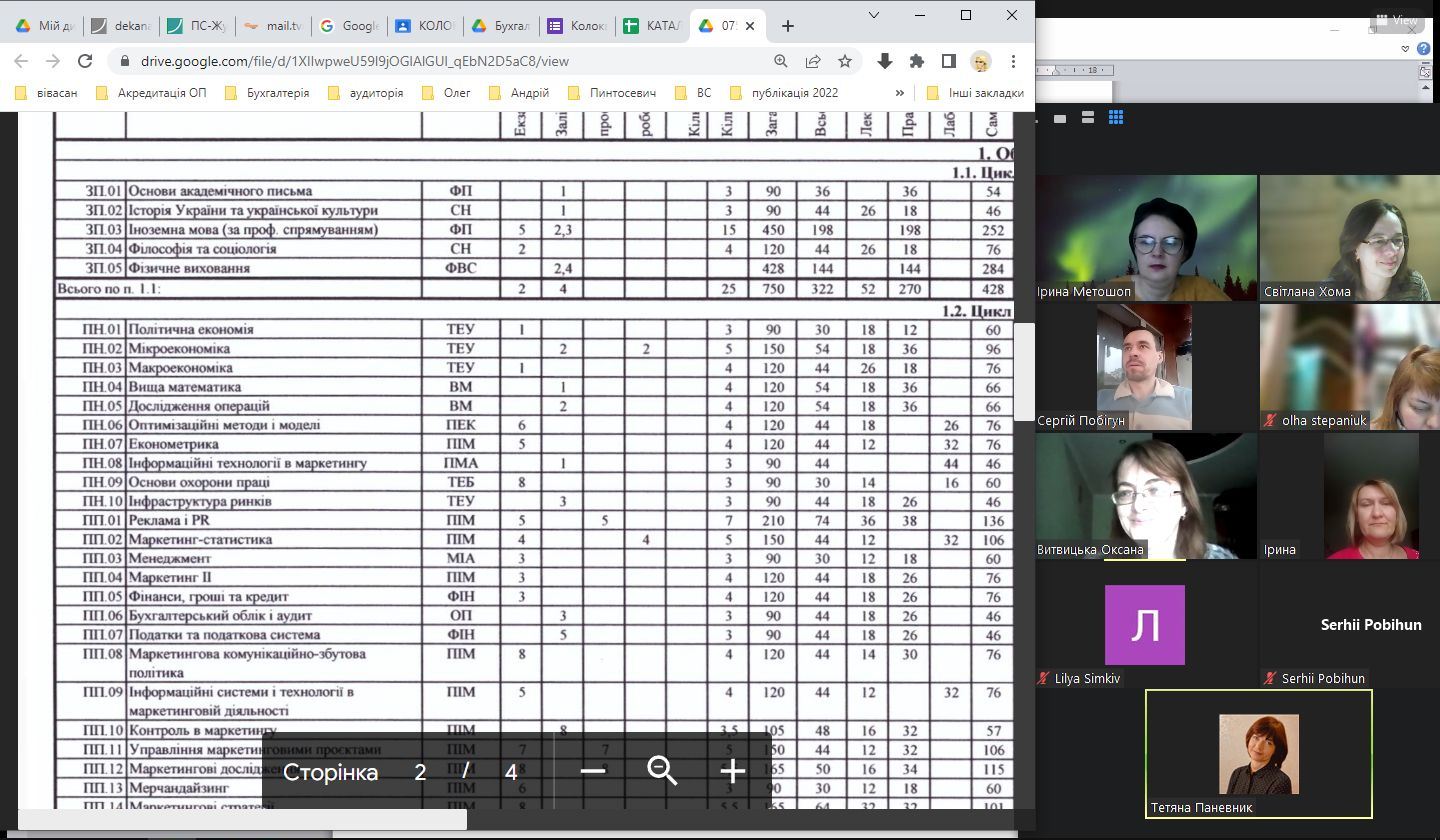Open the Інші закладки folder
1440x840 pixels.
tap(975, 93)
